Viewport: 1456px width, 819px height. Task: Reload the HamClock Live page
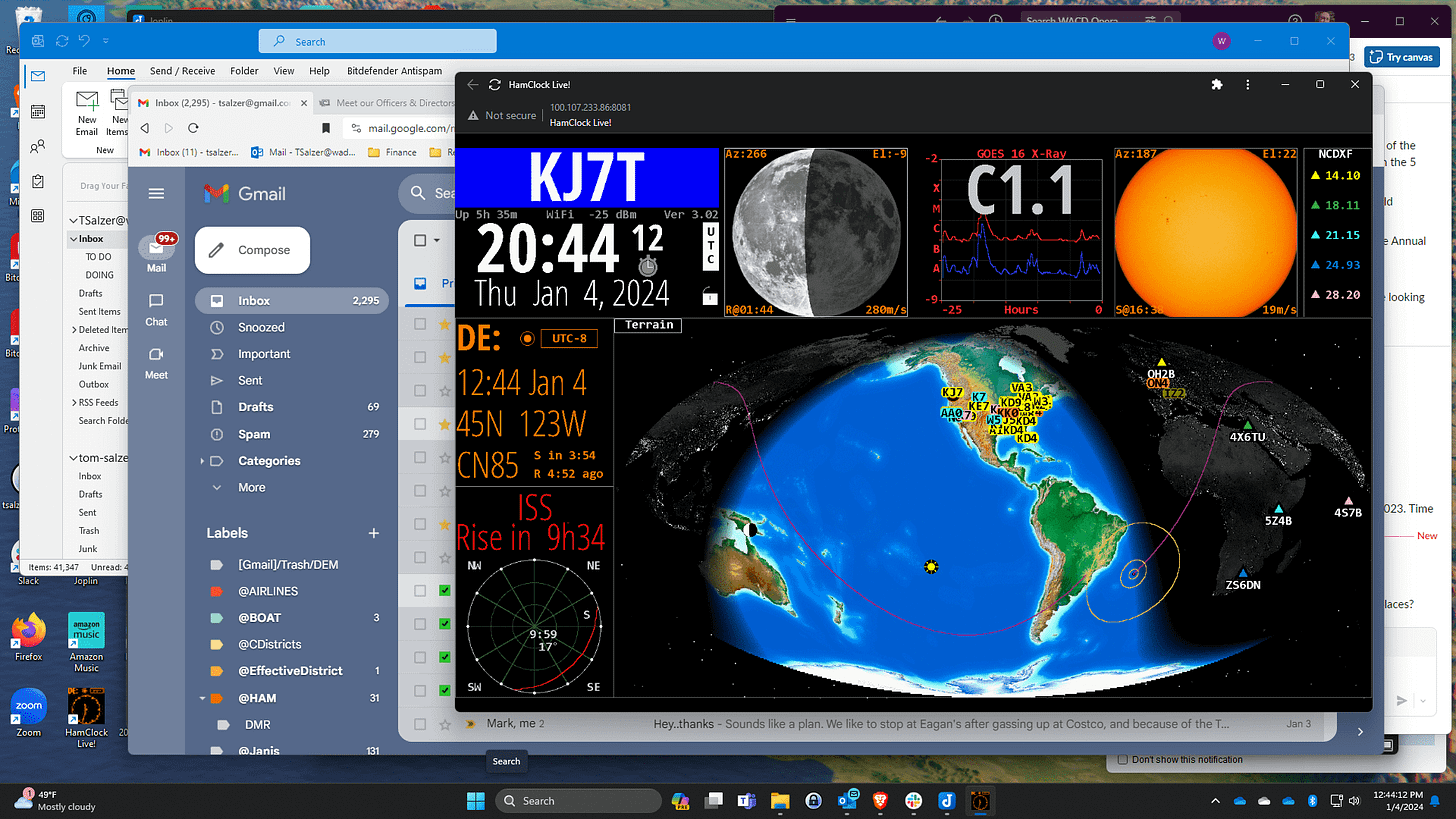(x=494, y=85)
